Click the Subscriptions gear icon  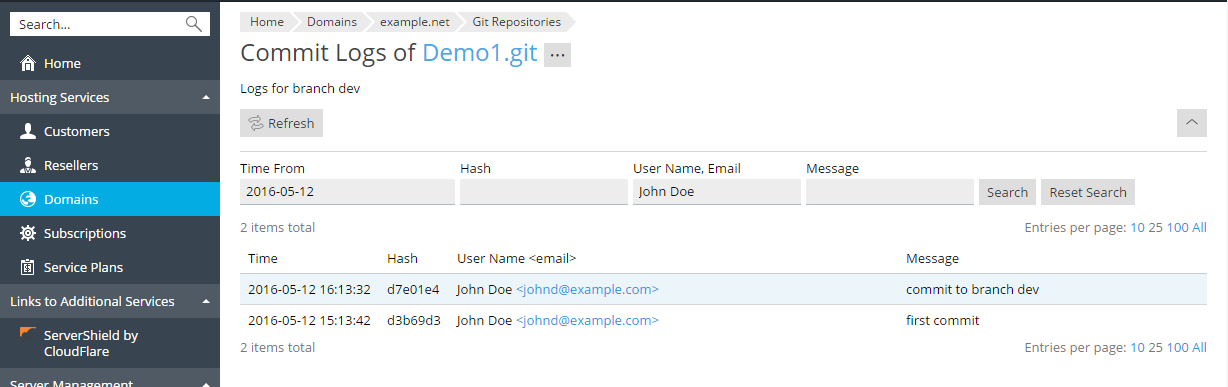[28, 233]
